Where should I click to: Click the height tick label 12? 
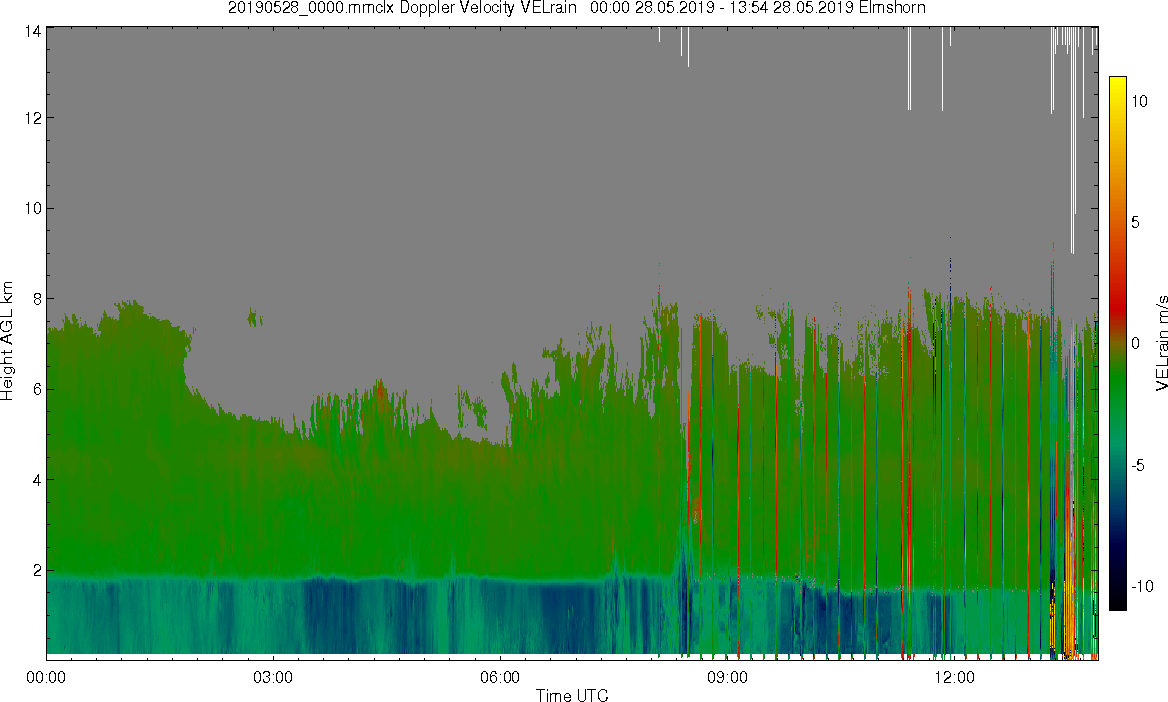point(32,118)
